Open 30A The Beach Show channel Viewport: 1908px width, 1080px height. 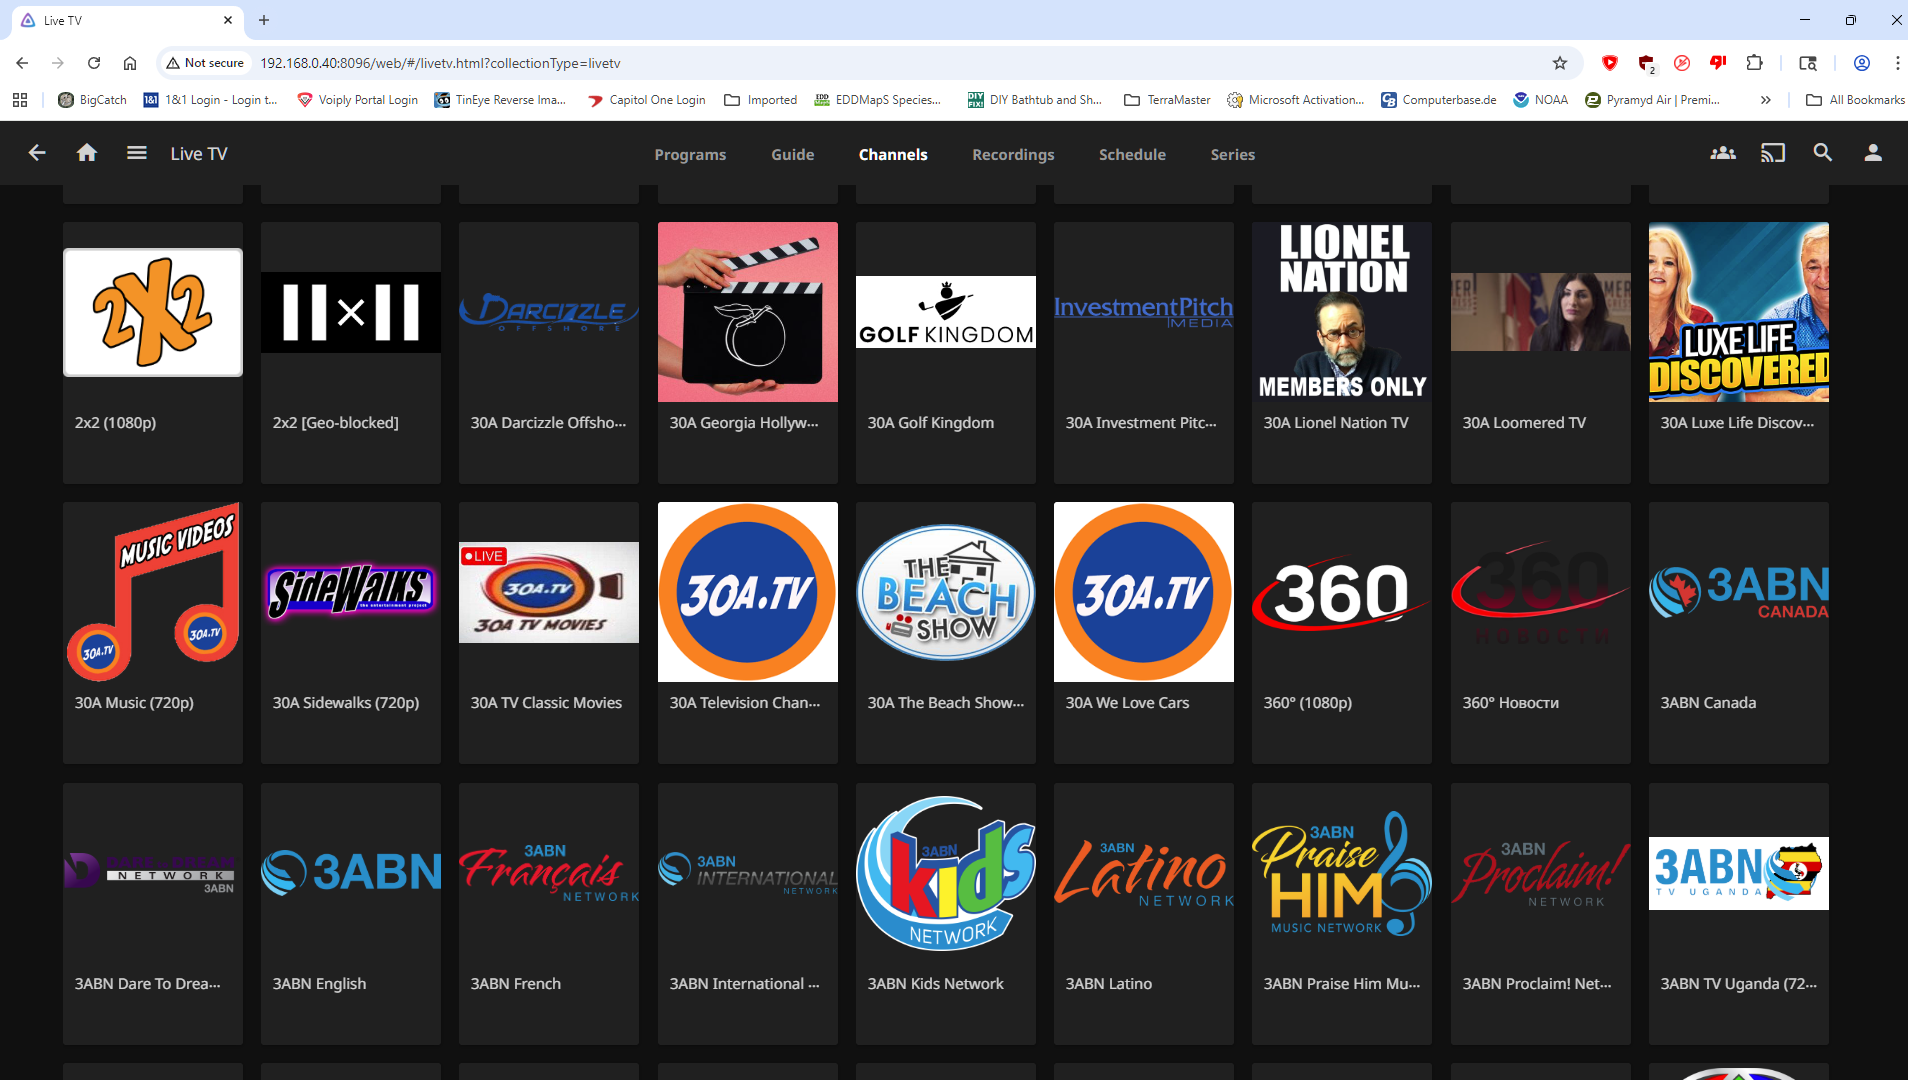pyautogui.click(x=946, y=632)
